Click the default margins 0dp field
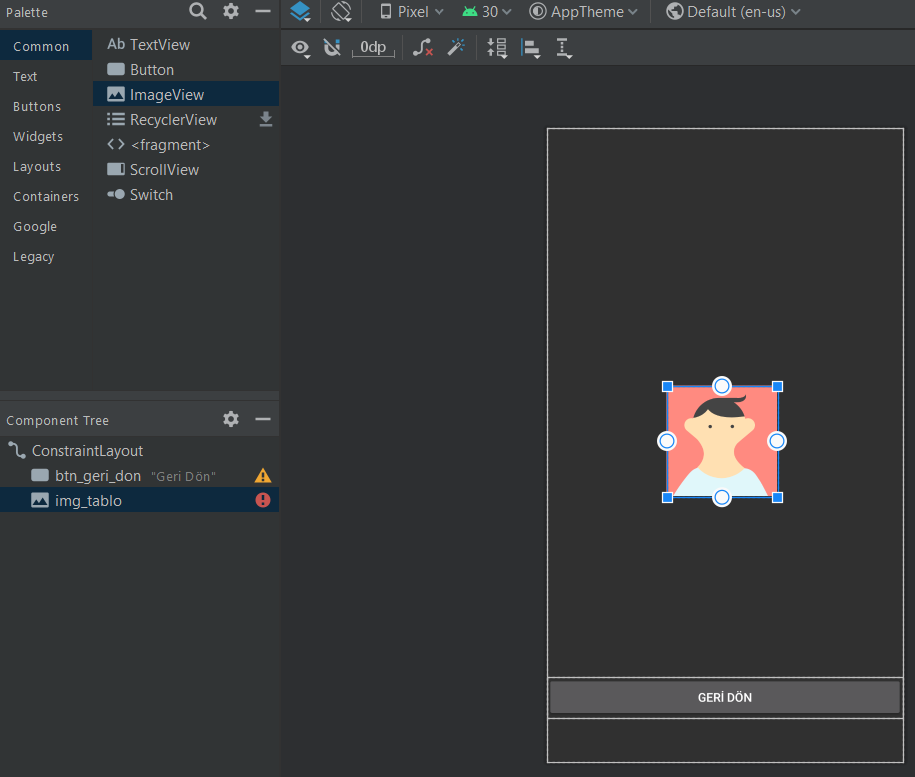Image resolution: width=915 pixels, height=777 pixels. tap(373, 47)
